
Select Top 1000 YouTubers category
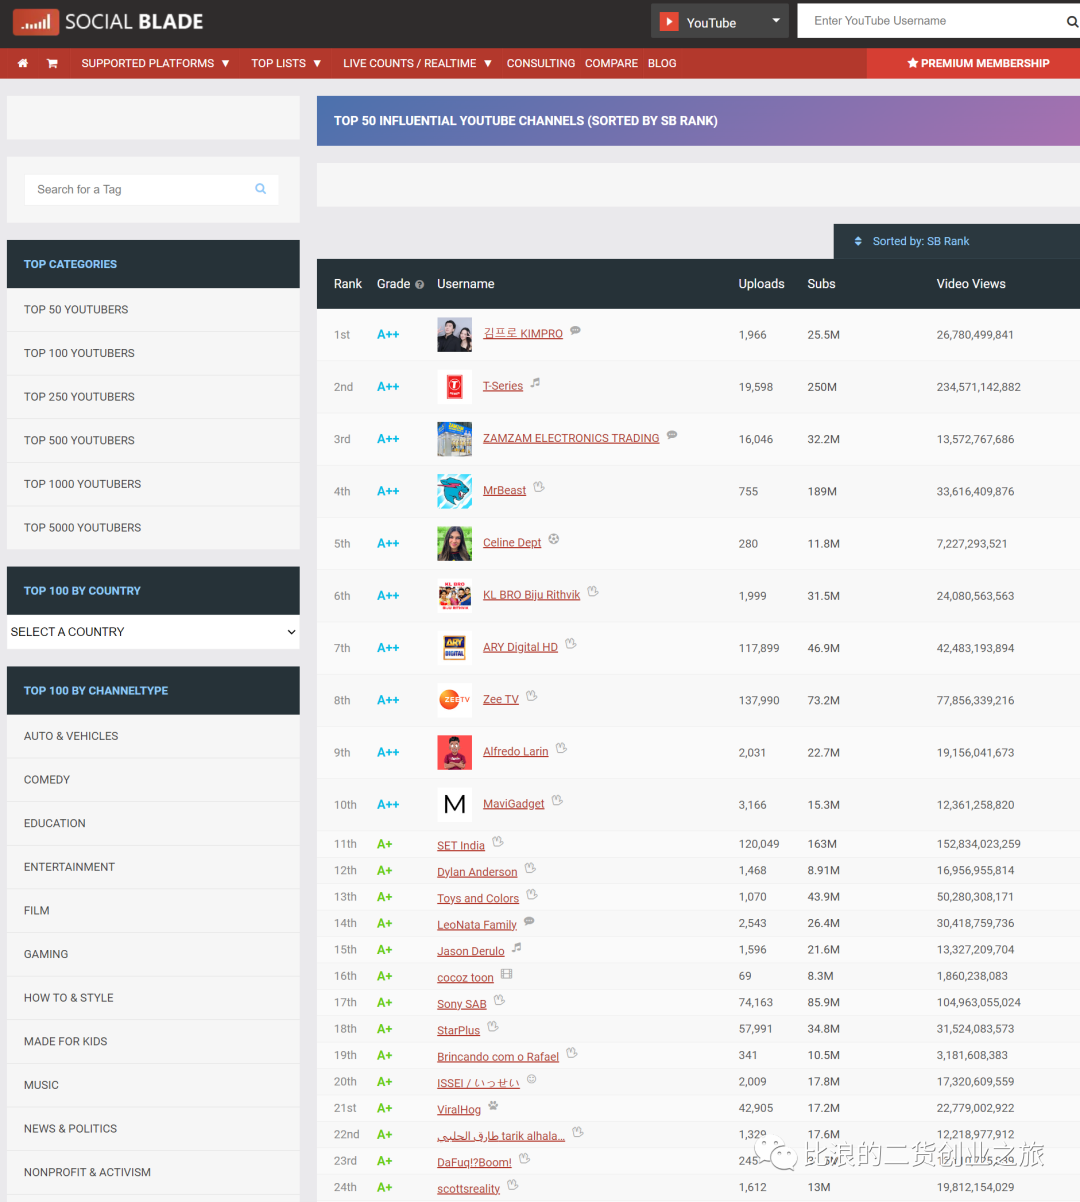[x=153, y=484]
